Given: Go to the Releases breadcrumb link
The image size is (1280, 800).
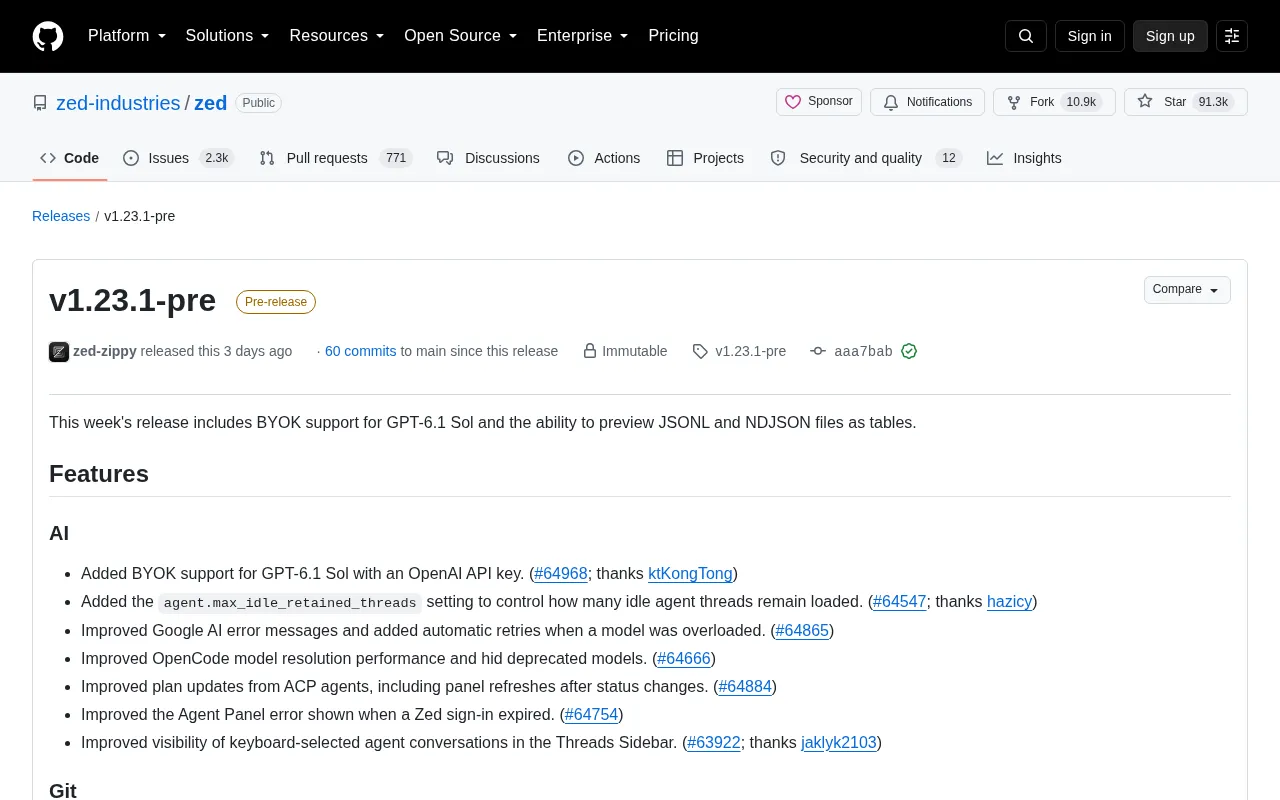Looking at the screenshot, I should [61, 216].
